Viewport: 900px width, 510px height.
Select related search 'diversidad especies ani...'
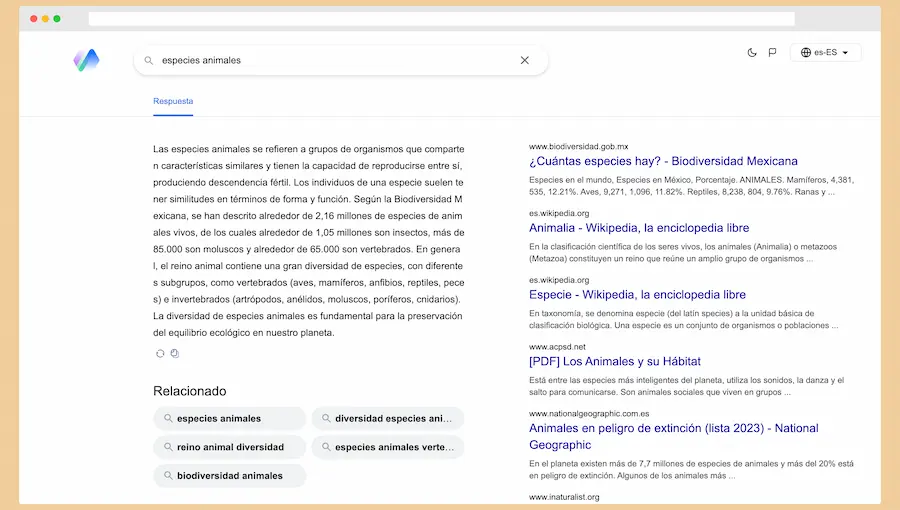pyautogui.click(x=387, y=418)
